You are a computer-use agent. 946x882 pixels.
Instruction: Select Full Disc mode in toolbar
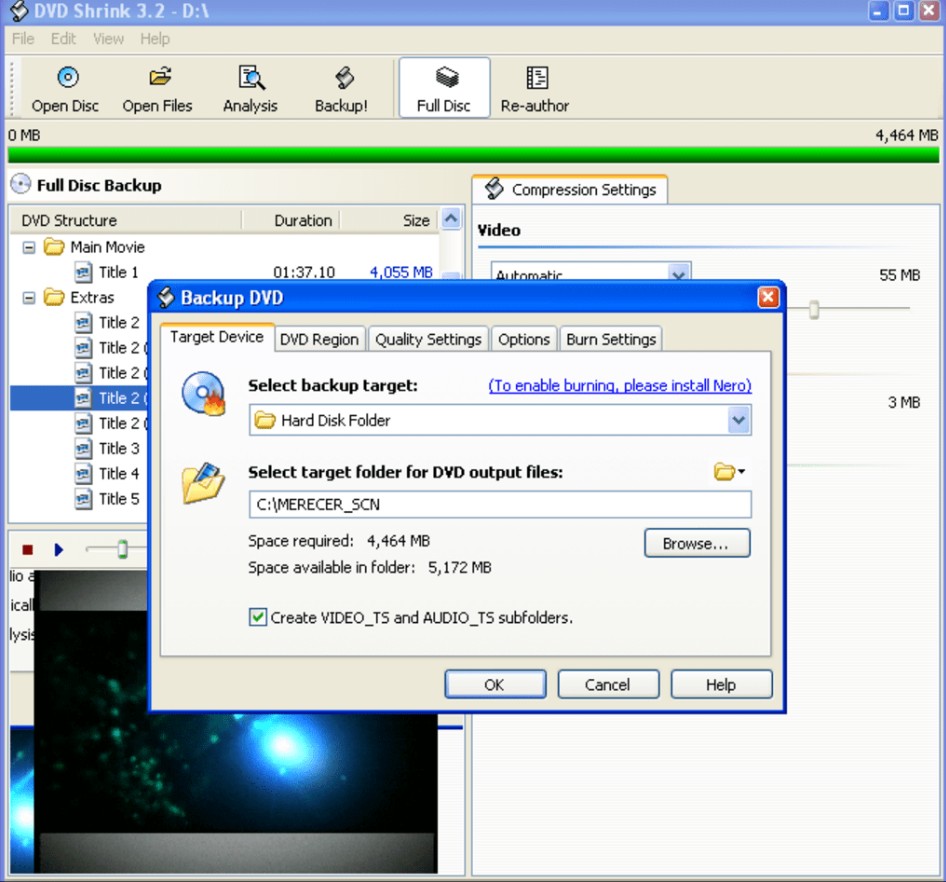click(x=444, y=88)
